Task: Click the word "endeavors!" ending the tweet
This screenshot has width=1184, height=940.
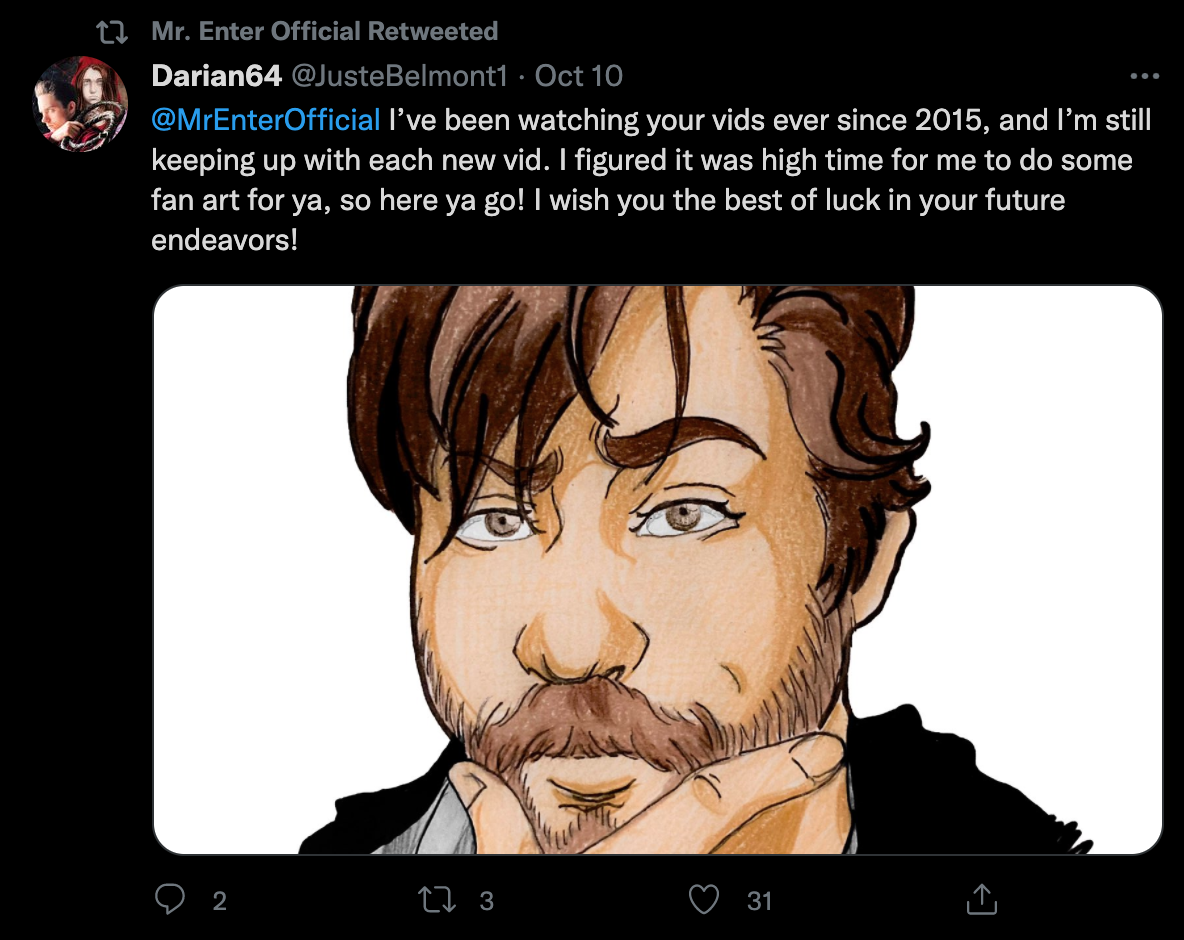Action: coord(225,241)
